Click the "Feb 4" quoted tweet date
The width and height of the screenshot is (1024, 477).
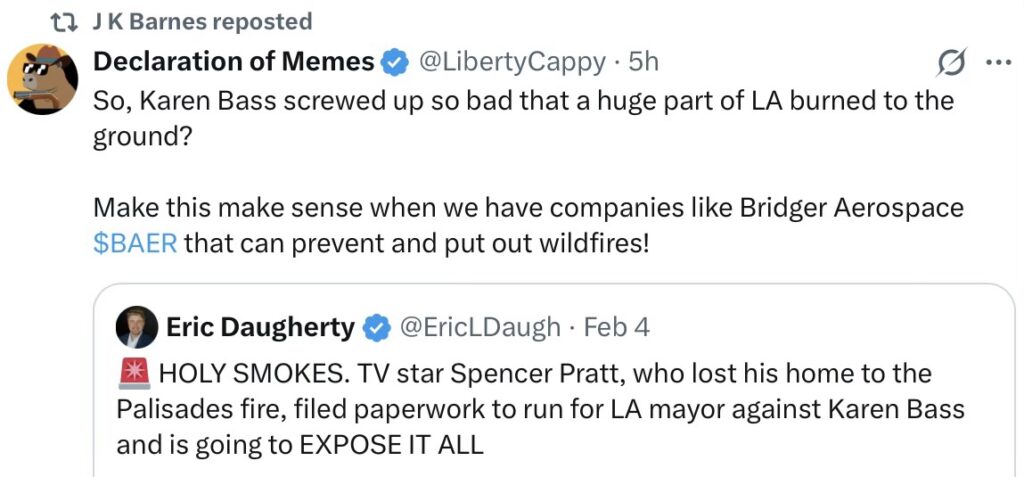click(616, 327)
